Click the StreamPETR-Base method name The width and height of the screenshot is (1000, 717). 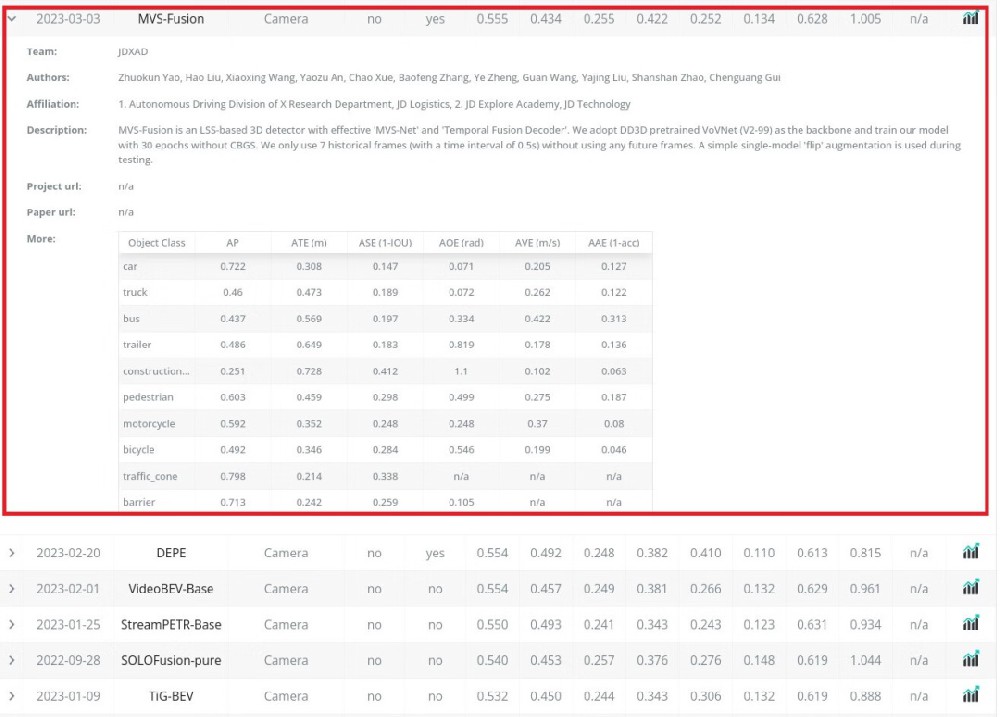[x=171, y=625]
